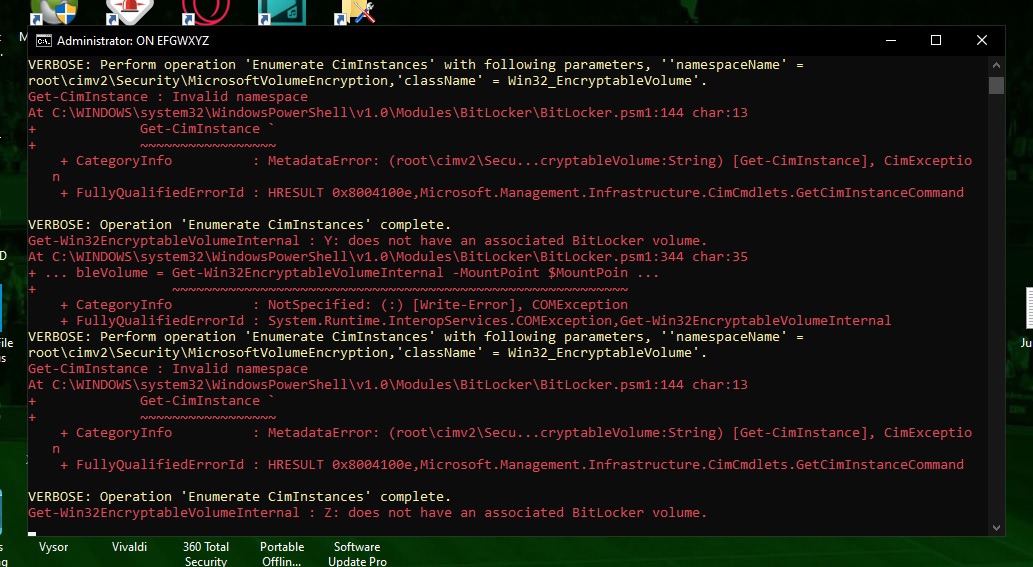Click the blinking cursor prompt line
Screen dimensions: 1033x567
33,530
